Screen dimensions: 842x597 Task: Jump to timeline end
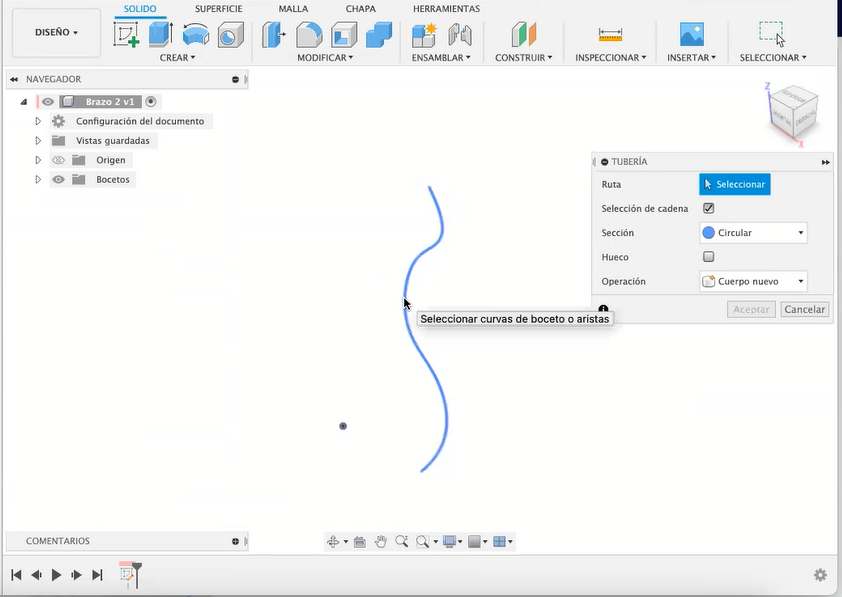coord(97,575)
